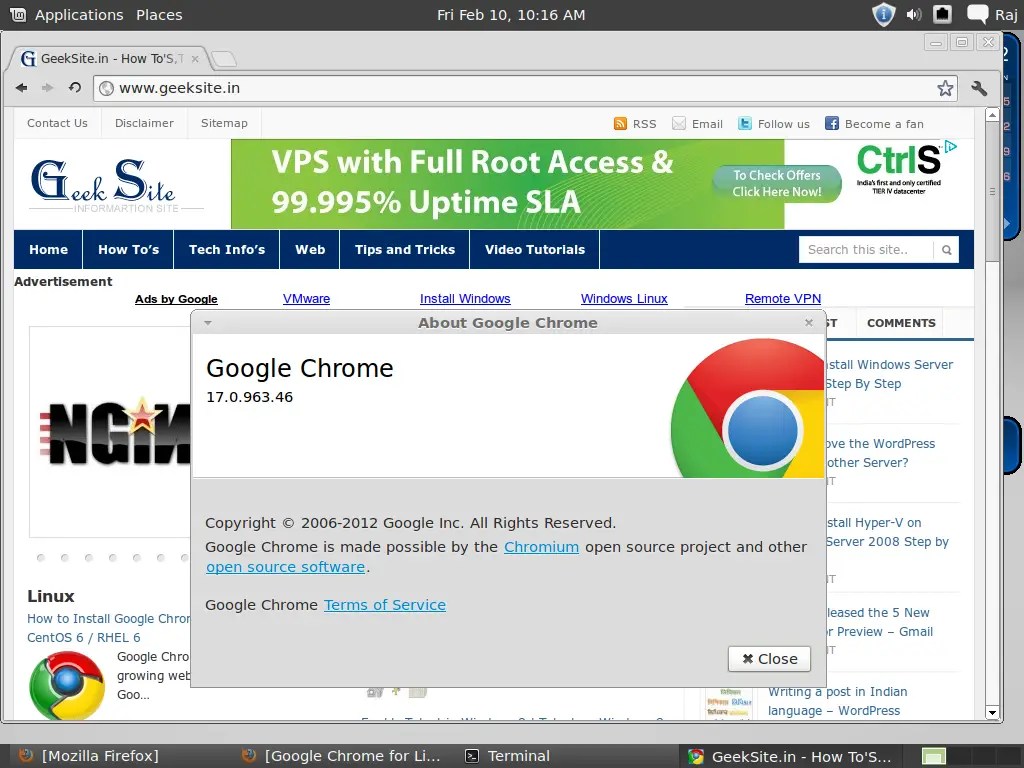The height and width of the screenshot is (768, 1024).
Task: Go back using the browser back arrow
Action: click(22, 88)
